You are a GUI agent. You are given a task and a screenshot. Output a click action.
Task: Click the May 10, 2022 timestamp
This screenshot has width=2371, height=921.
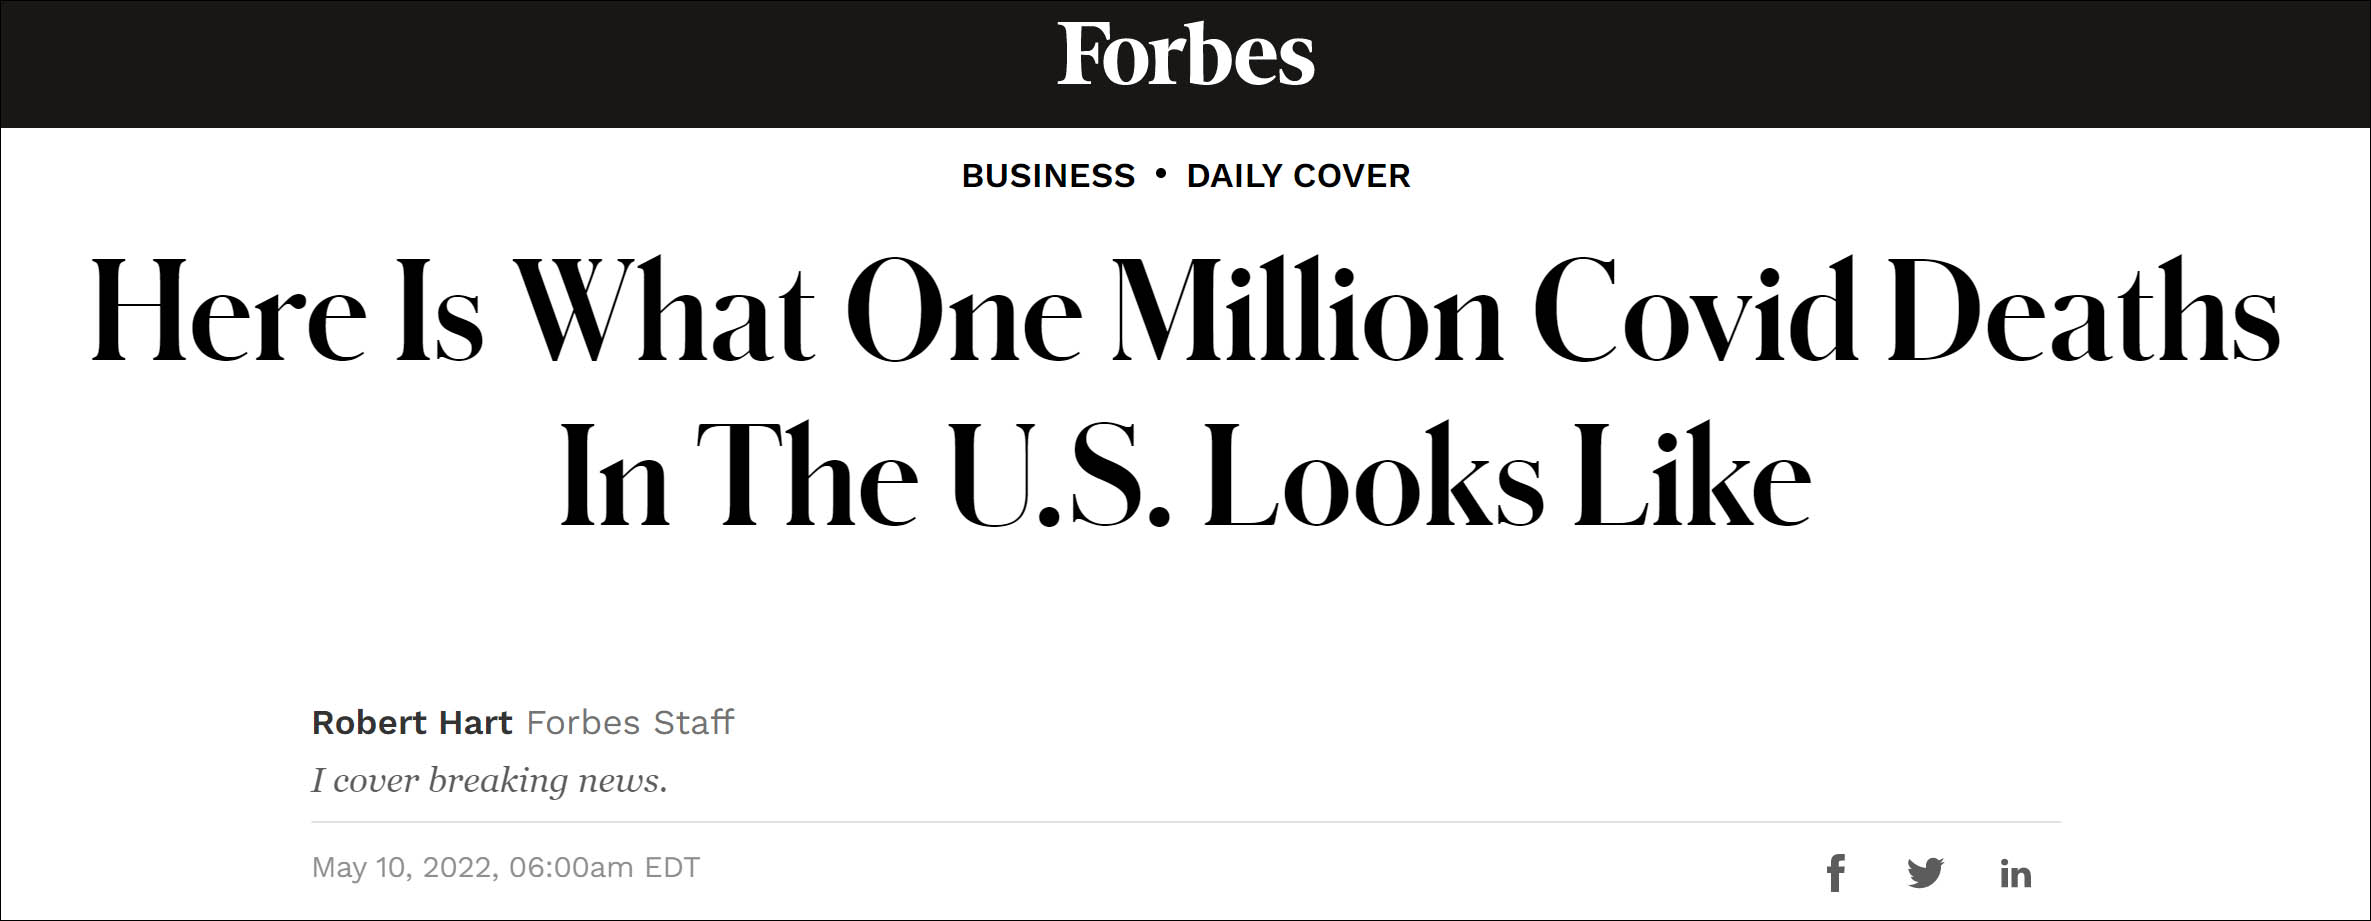505,867
